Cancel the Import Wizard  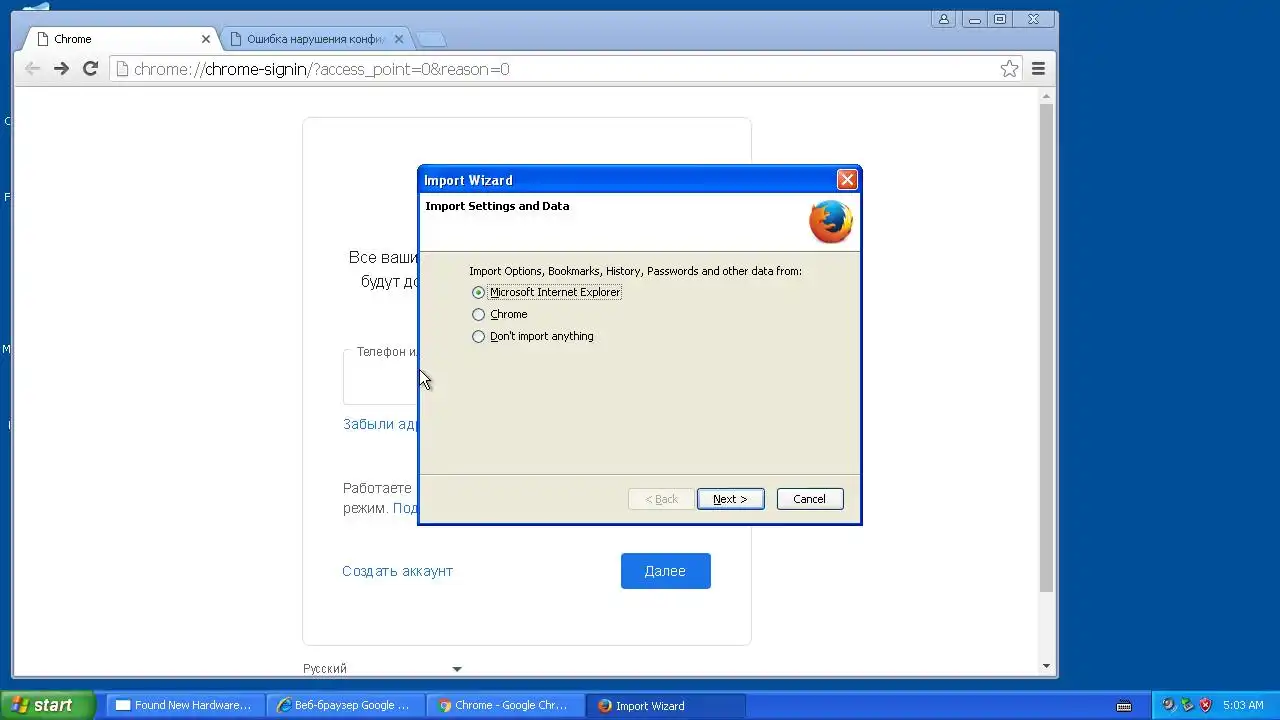click(810, 499)
